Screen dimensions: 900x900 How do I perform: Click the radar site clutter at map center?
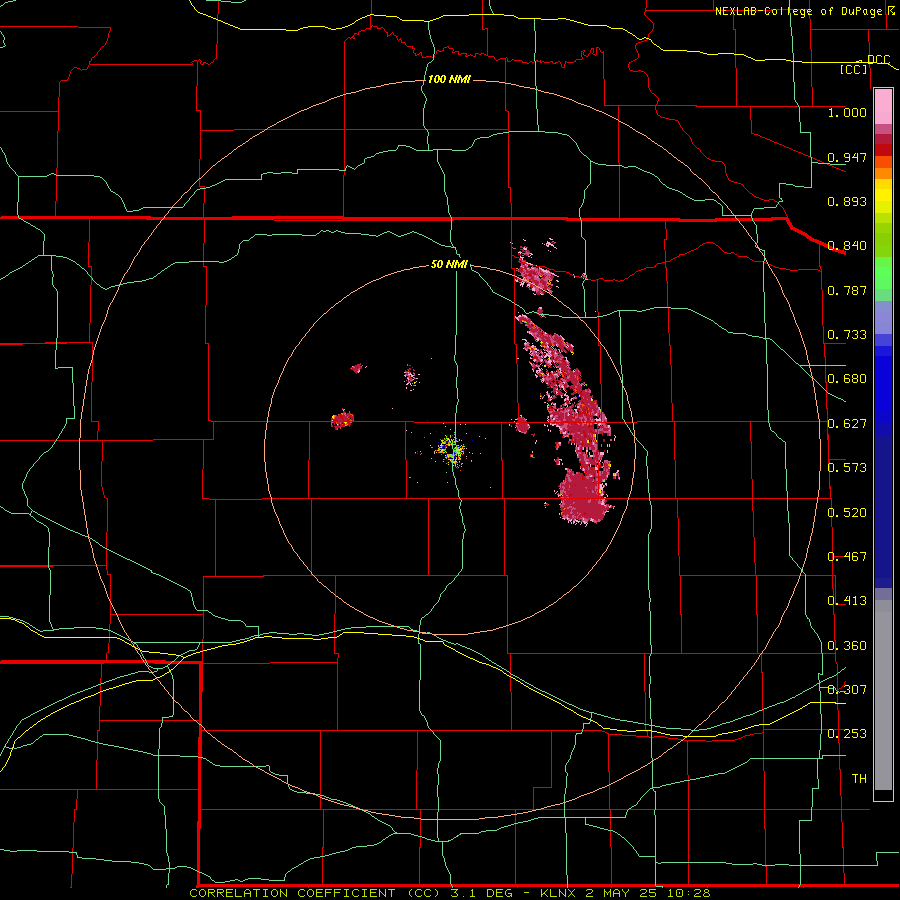pyautogui.click(x=452, y=449)
